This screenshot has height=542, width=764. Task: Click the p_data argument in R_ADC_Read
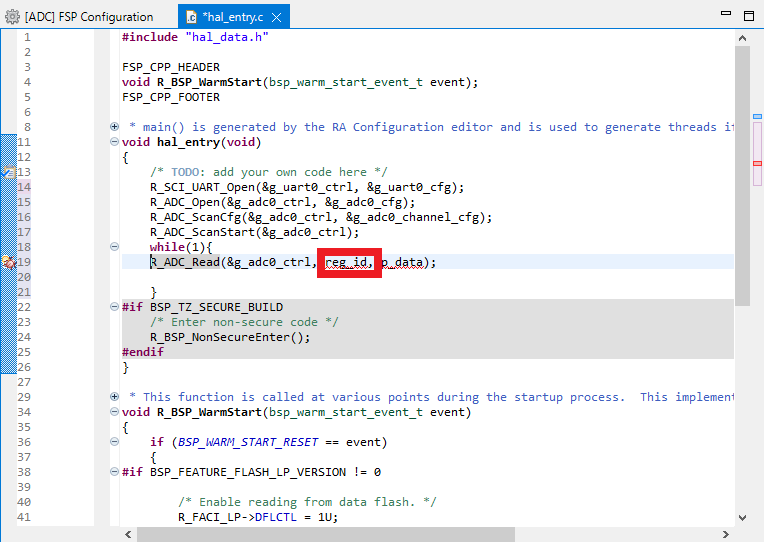click(402, 262)
